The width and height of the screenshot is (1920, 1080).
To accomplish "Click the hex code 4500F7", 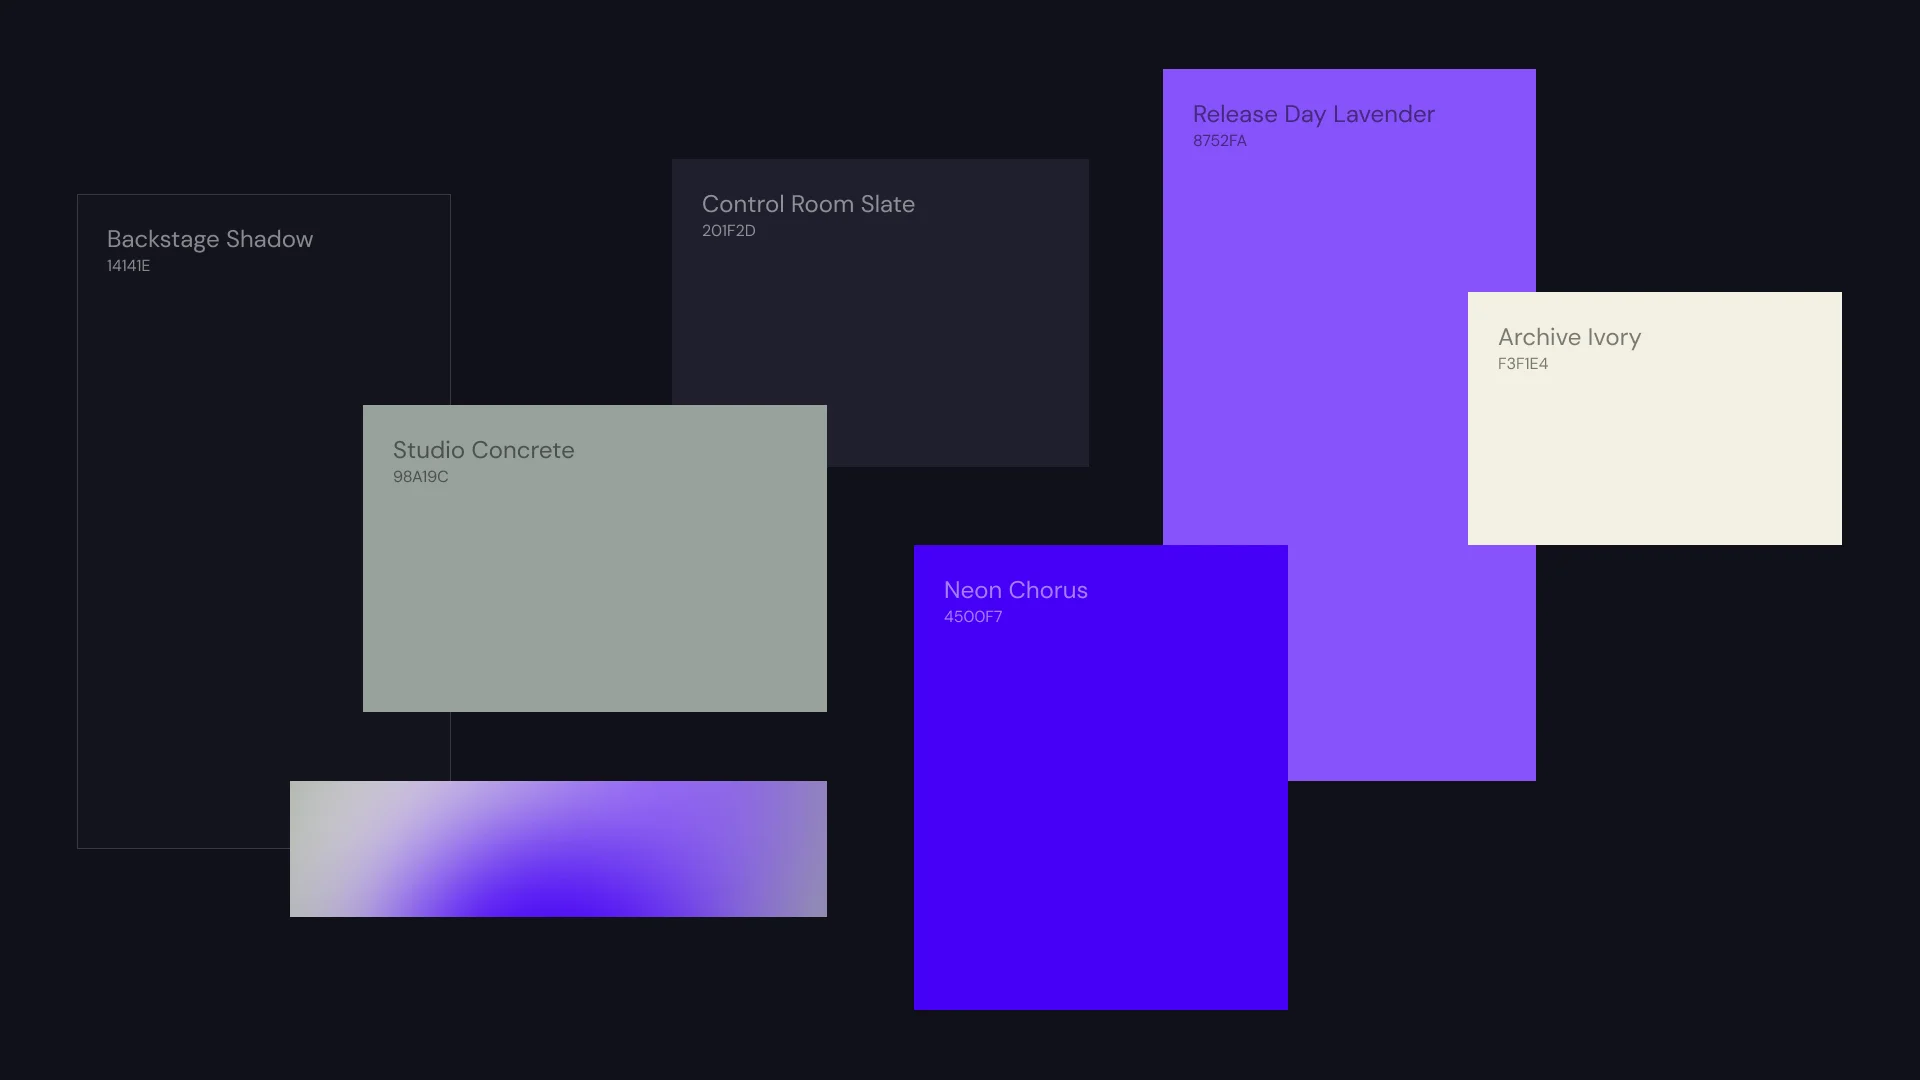I will click(974, 617).
